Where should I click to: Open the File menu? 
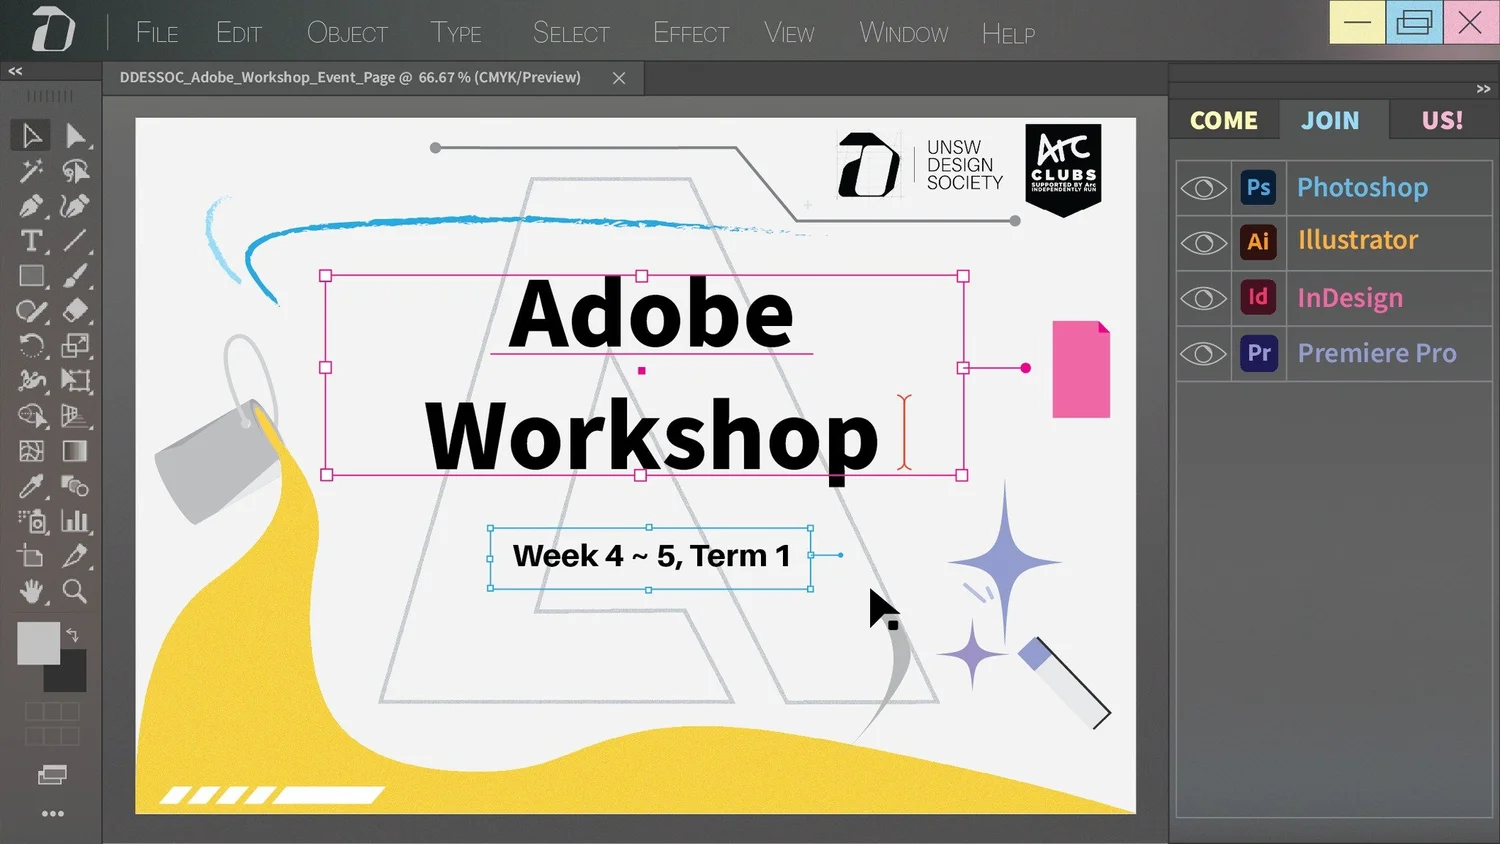pyautogui.click(x=157, y=33)
